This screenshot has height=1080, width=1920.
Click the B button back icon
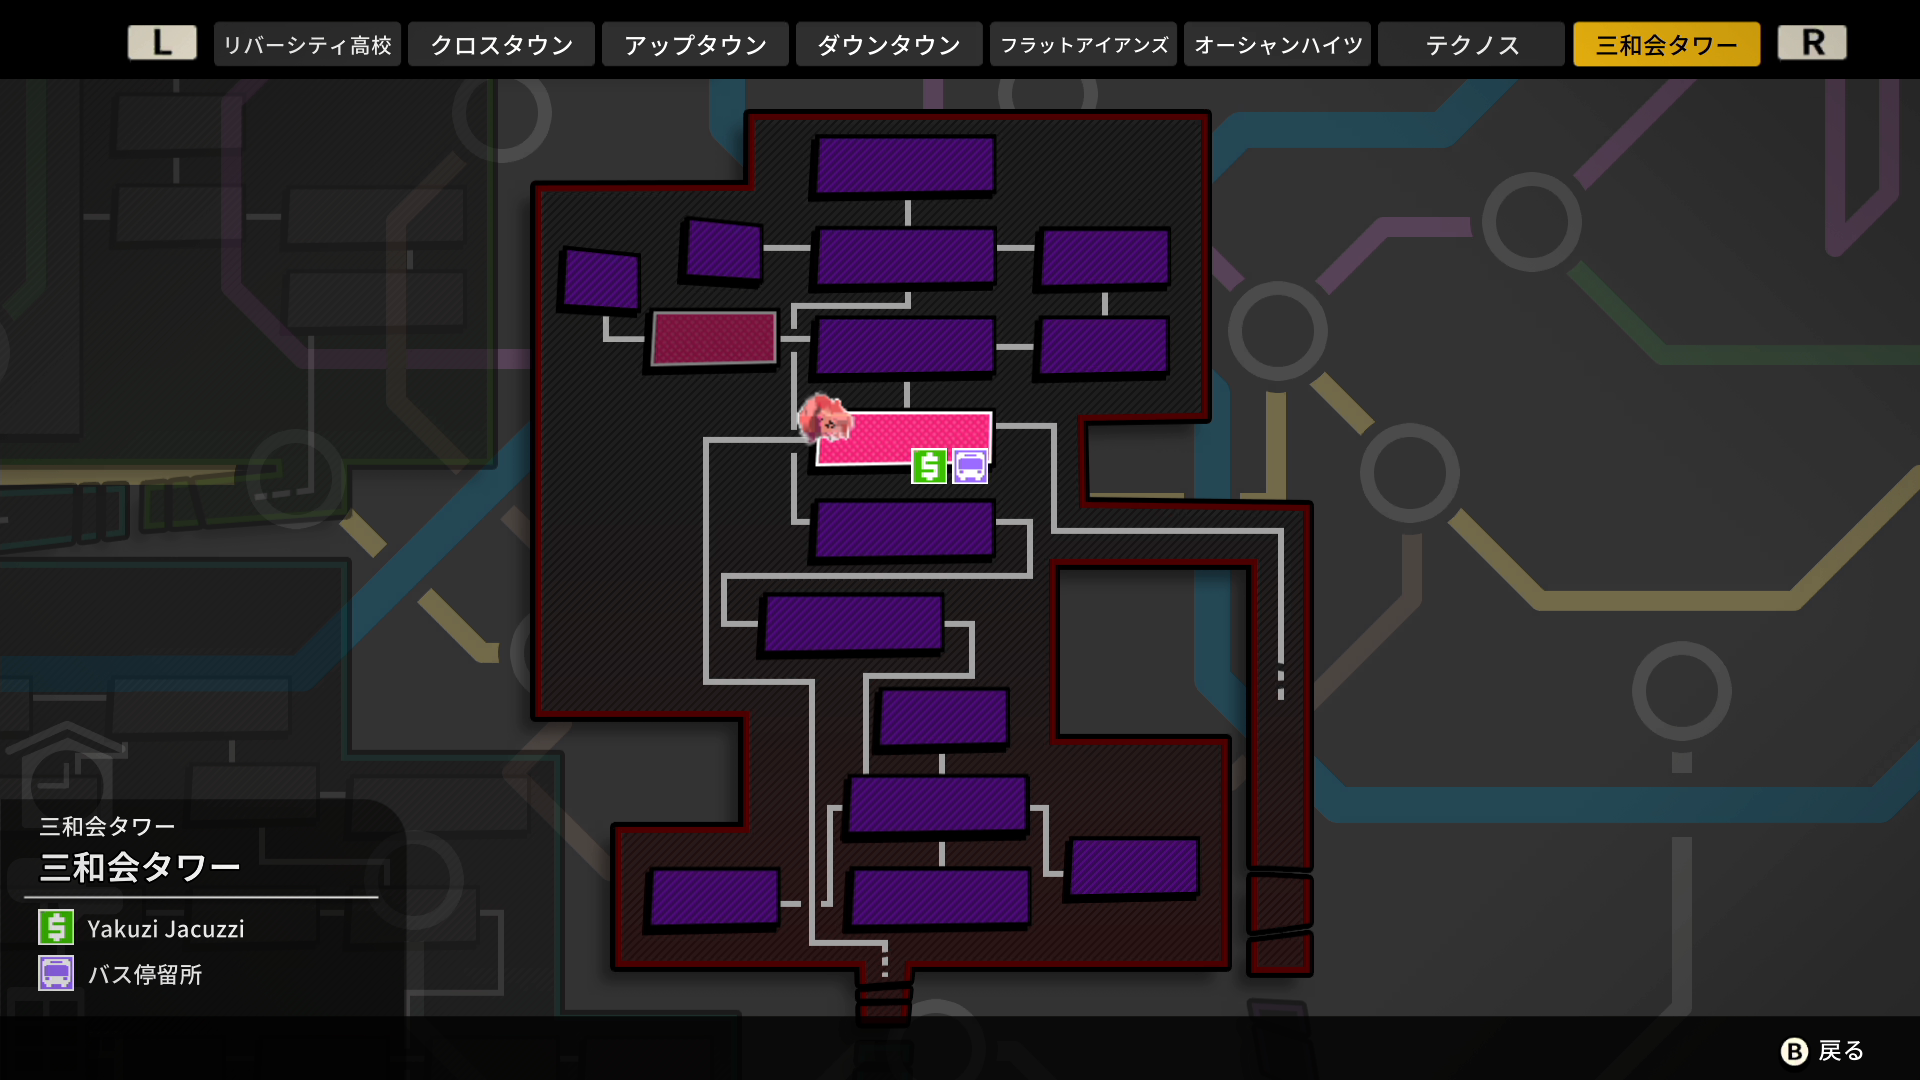point(1795,1051)
